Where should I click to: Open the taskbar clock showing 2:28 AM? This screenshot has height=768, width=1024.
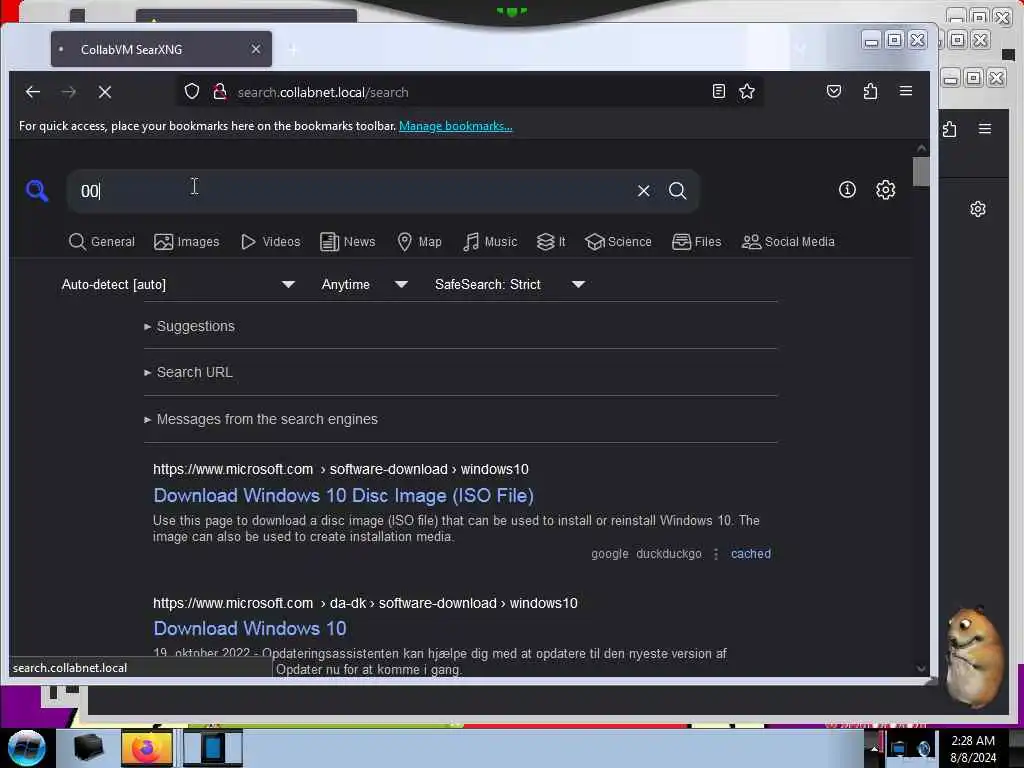(x=973, y=749)
